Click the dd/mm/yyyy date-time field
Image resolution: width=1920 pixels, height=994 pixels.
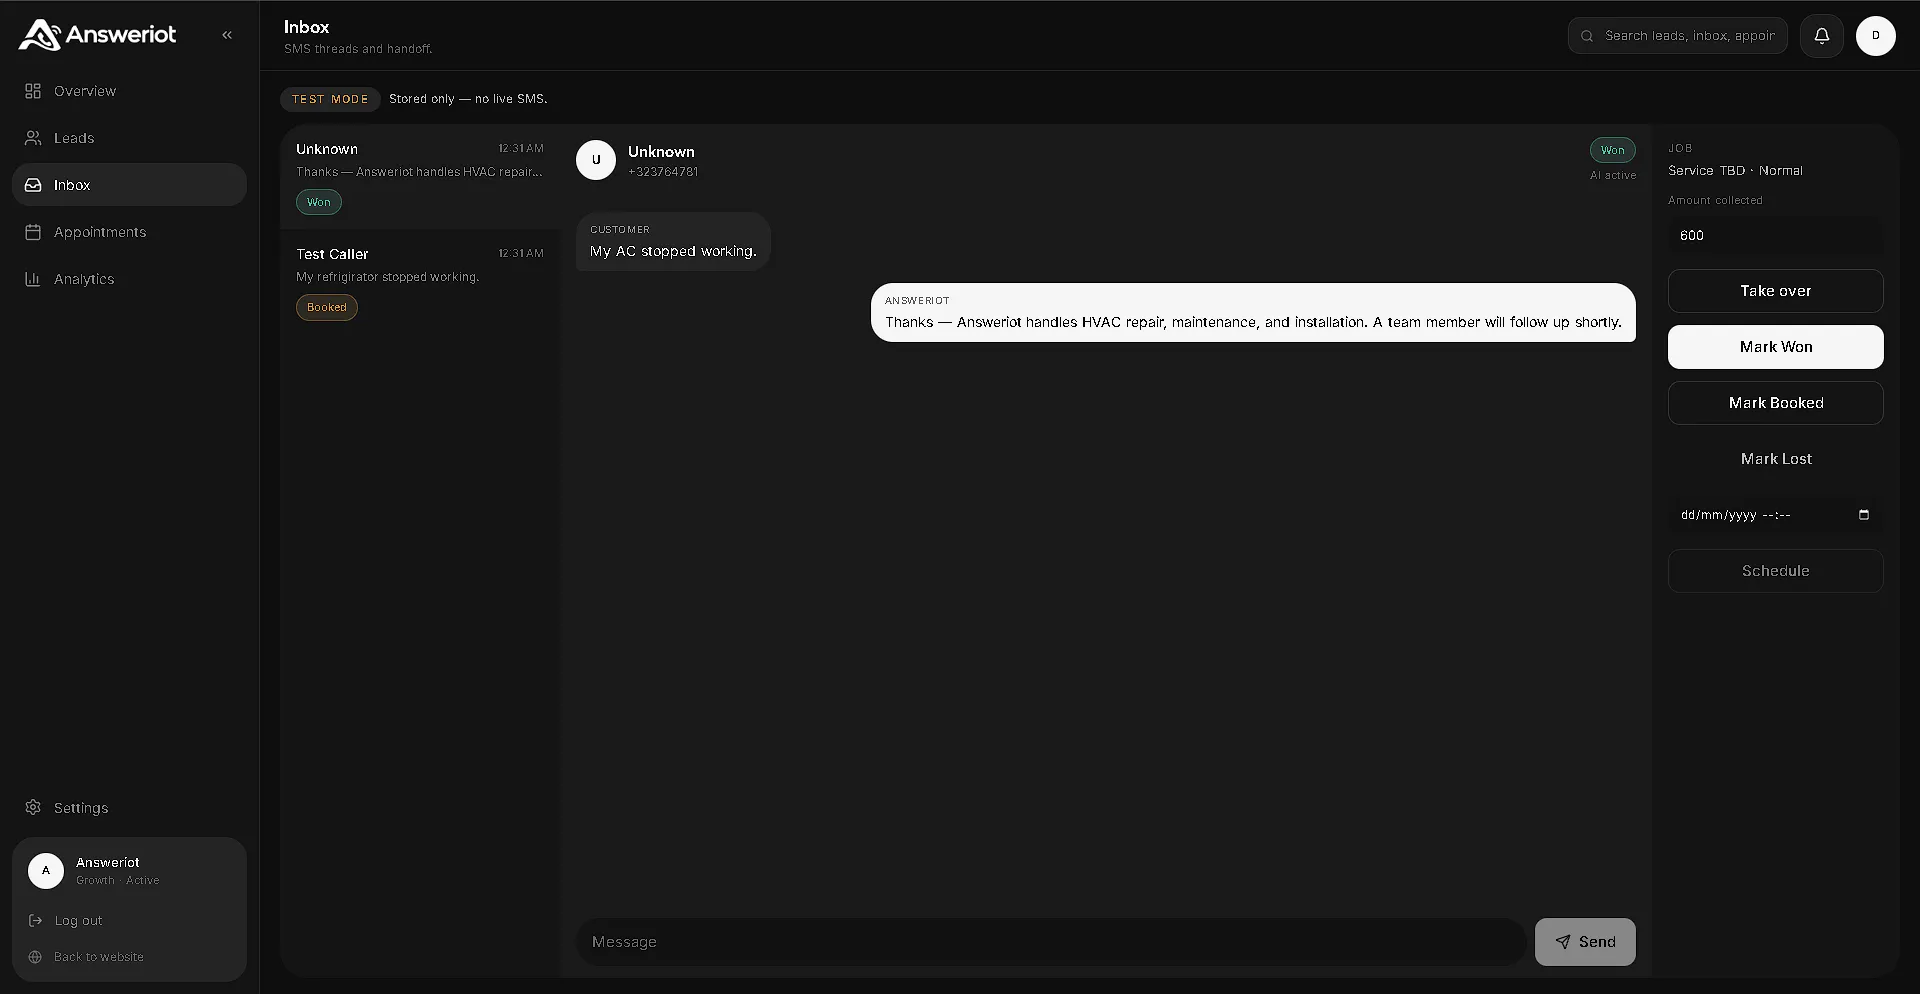click(x=1776, y=515)
